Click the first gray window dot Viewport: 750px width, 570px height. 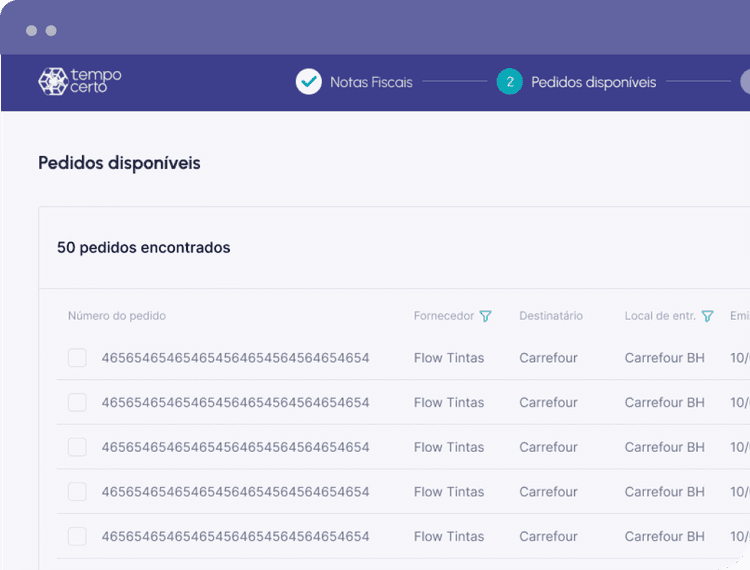pos(32,31)
